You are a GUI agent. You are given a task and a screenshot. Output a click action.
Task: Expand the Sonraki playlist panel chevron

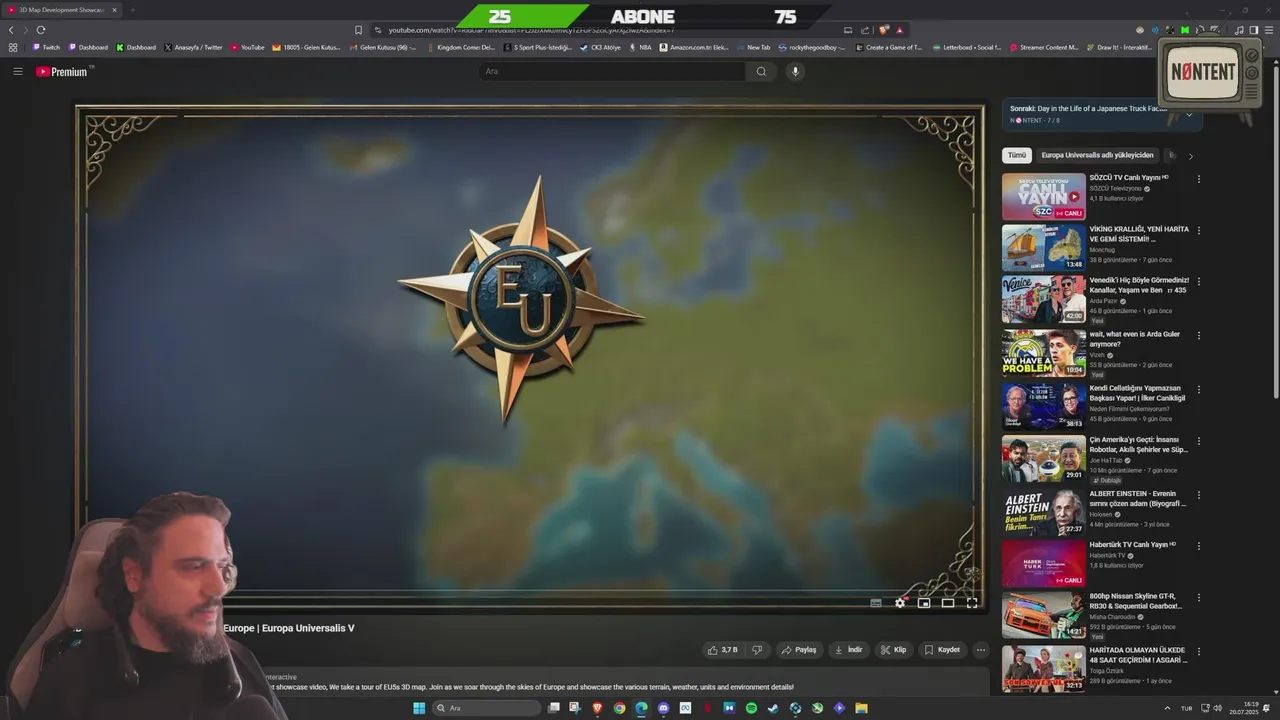[x=1189, y=115]
